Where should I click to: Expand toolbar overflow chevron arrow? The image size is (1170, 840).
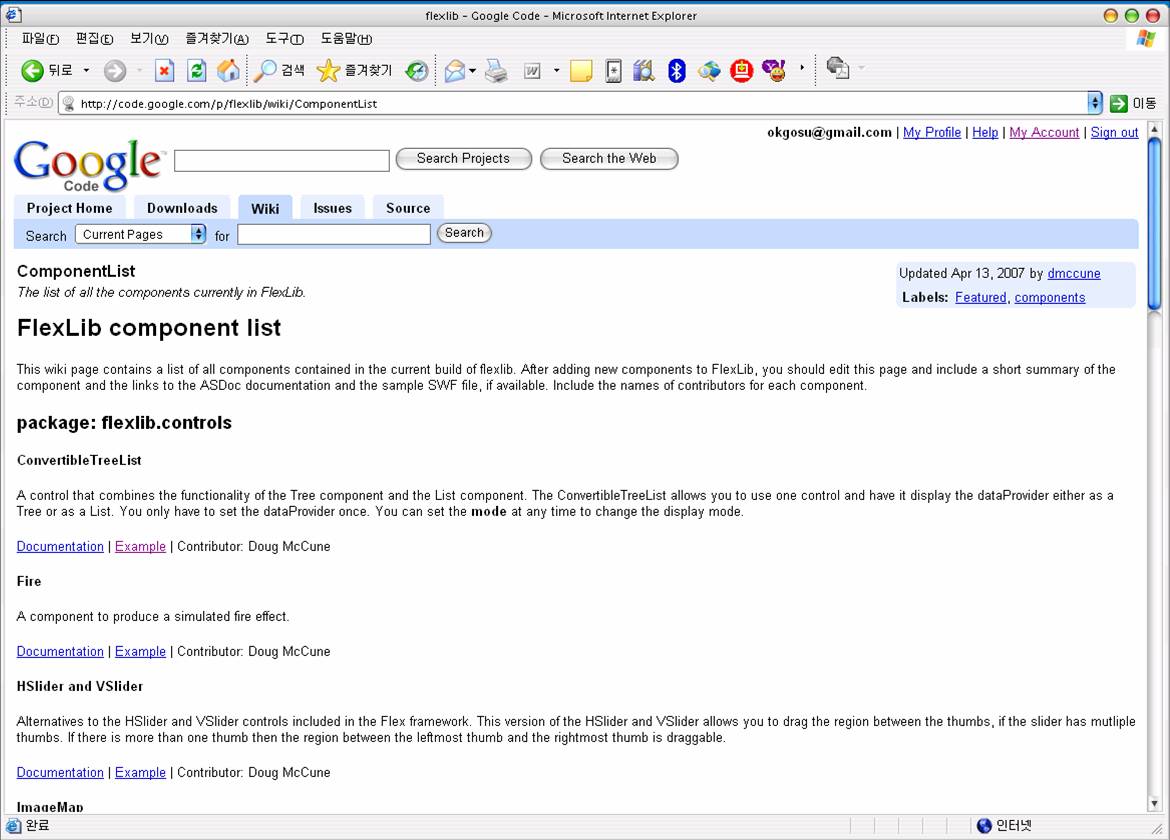click(x=802, y=68)
